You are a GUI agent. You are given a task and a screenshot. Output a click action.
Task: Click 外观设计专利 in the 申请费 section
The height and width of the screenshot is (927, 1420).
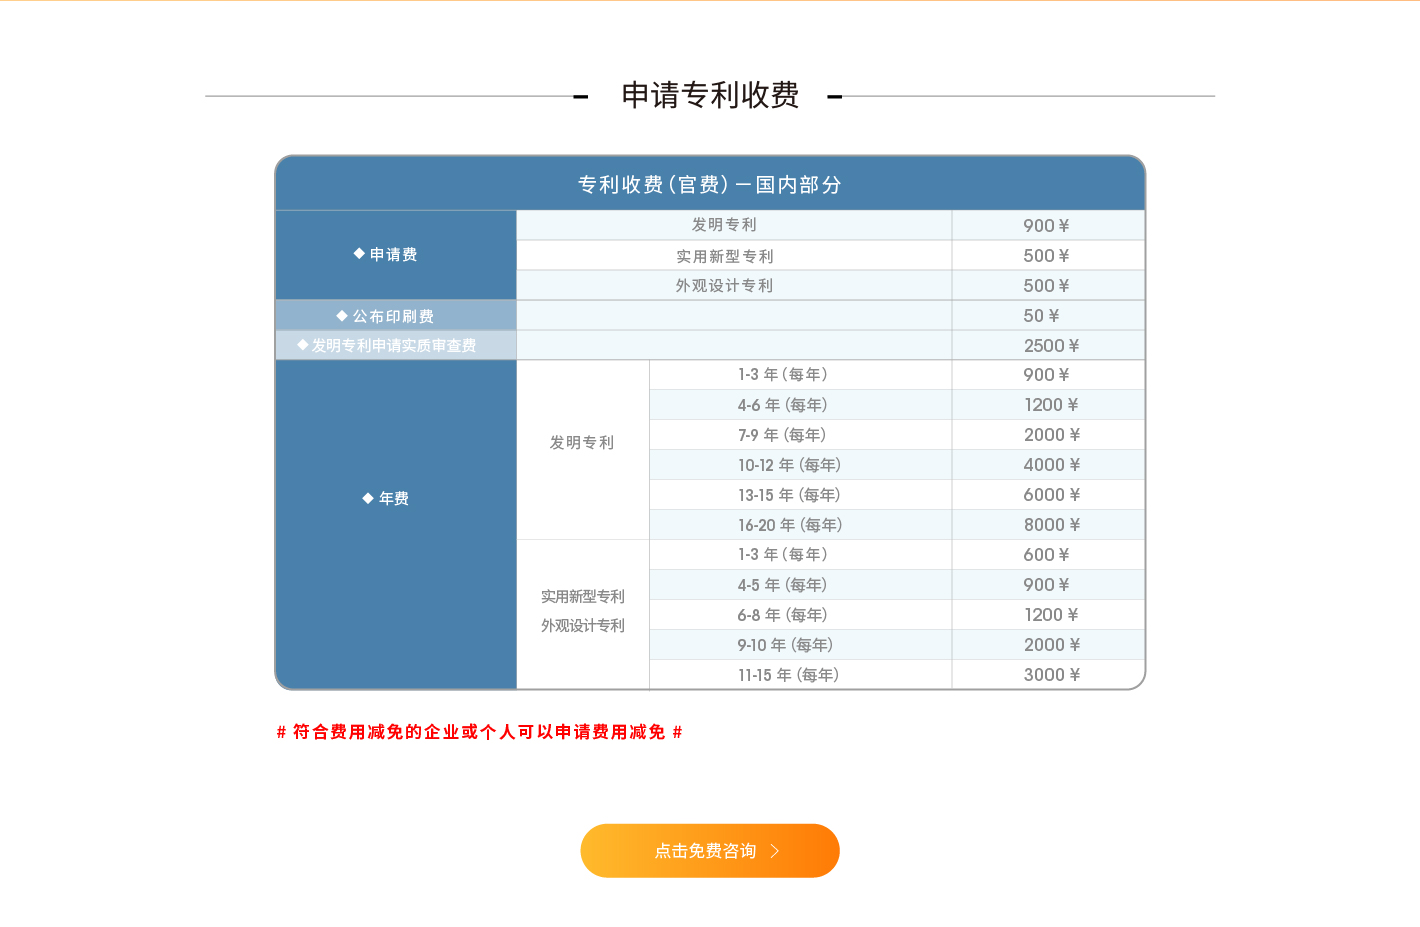724,285
